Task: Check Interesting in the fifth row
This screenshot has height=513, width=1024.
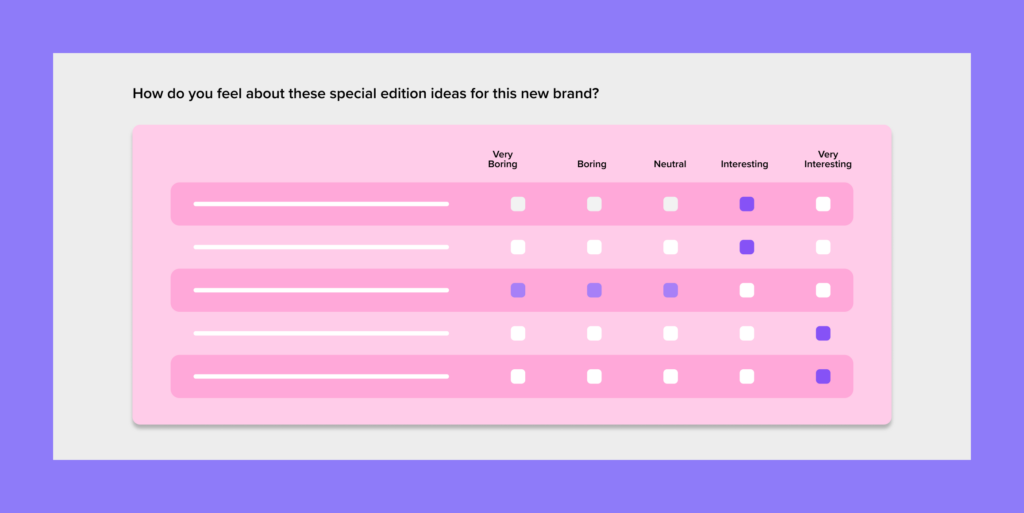Action: click(x=747, y=377)
